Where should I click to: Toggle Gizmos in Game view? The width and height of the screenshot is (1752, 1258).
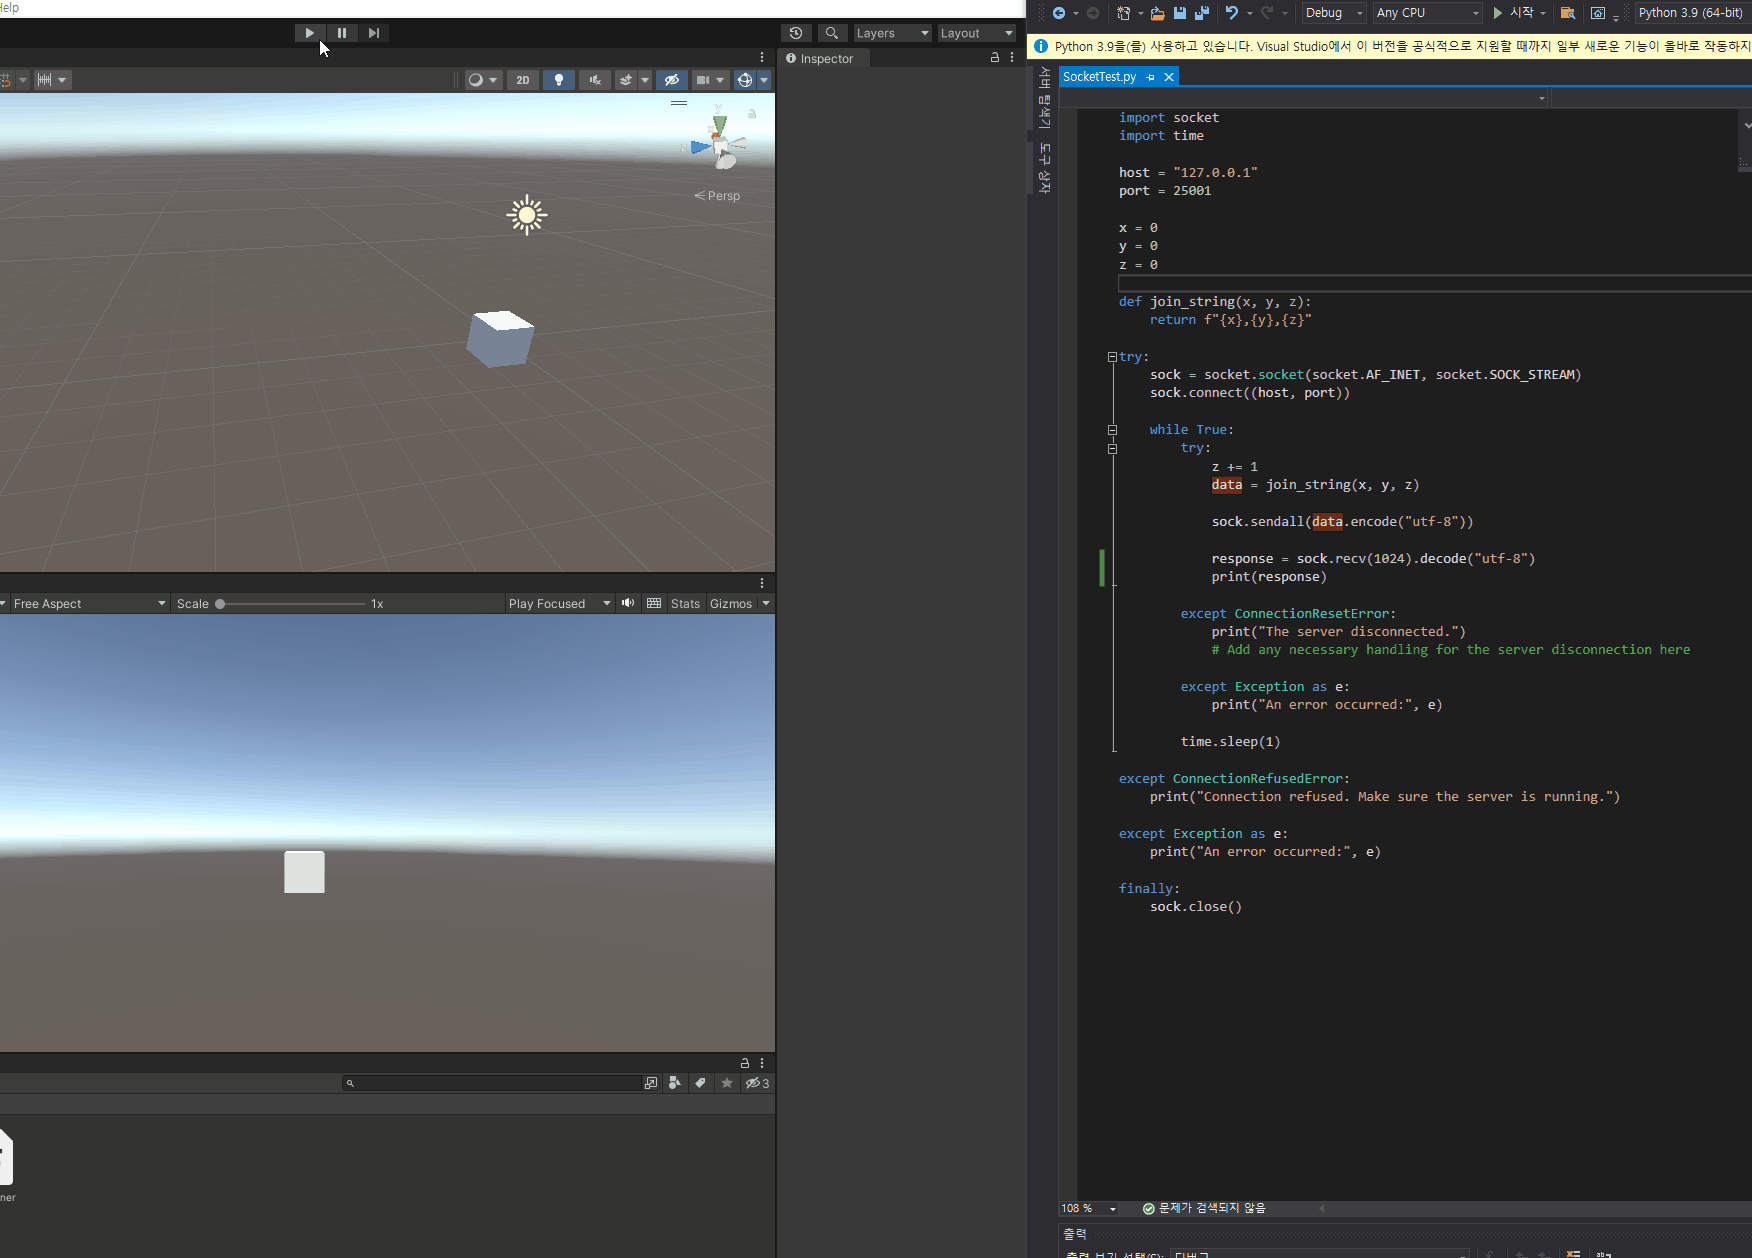[731, 604]
